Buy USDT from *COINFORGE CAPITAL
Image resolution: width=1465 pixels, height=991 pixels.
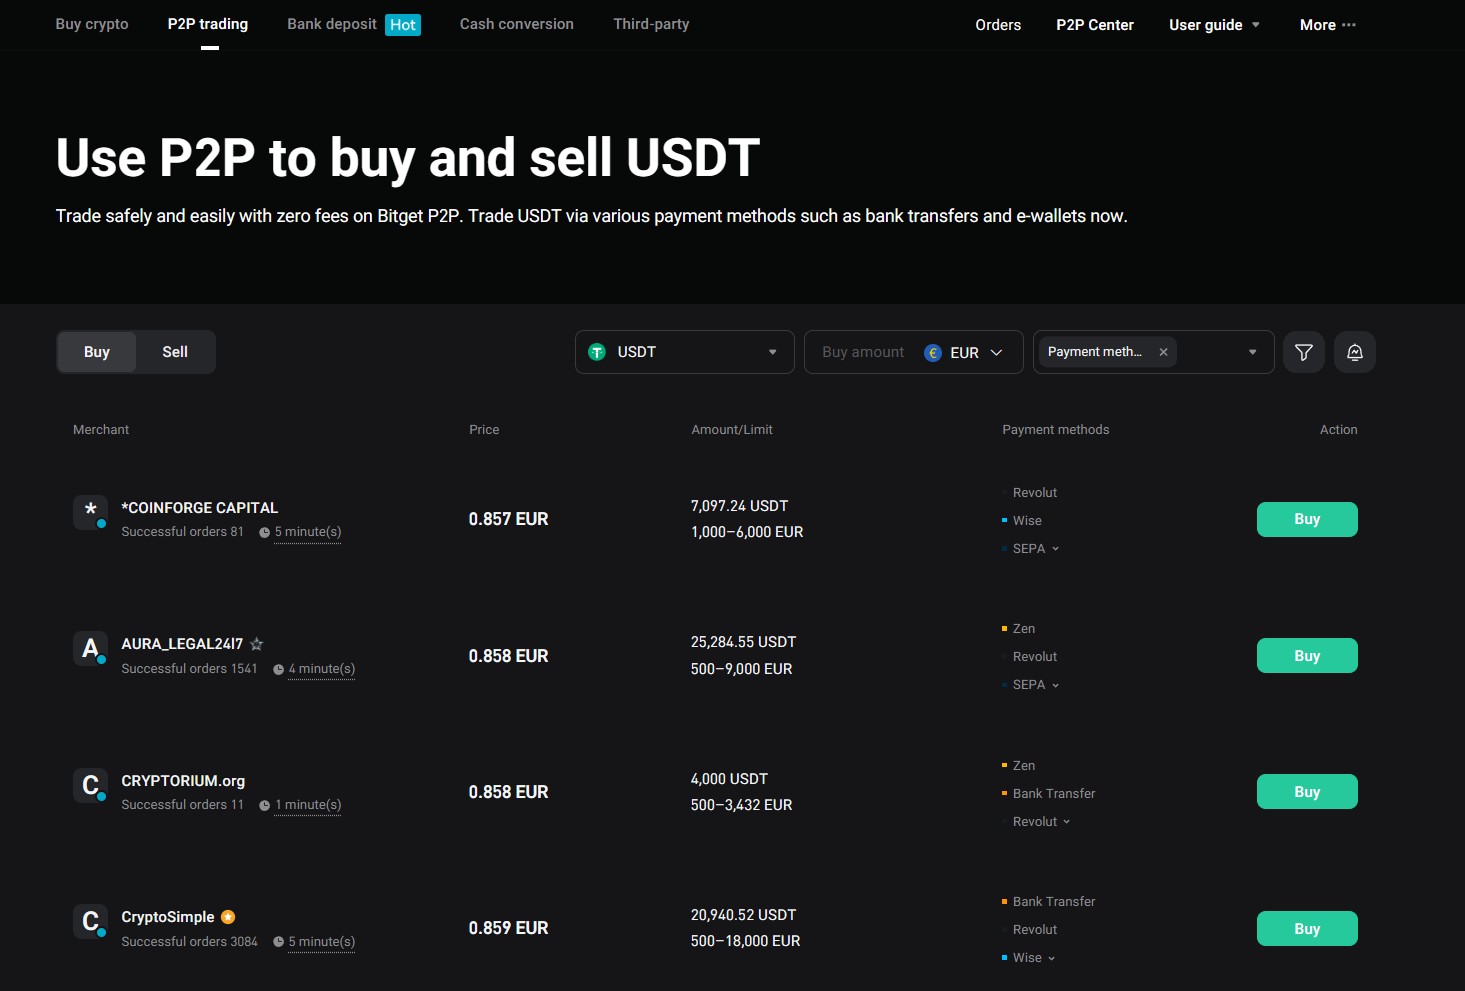(1307, 519)
